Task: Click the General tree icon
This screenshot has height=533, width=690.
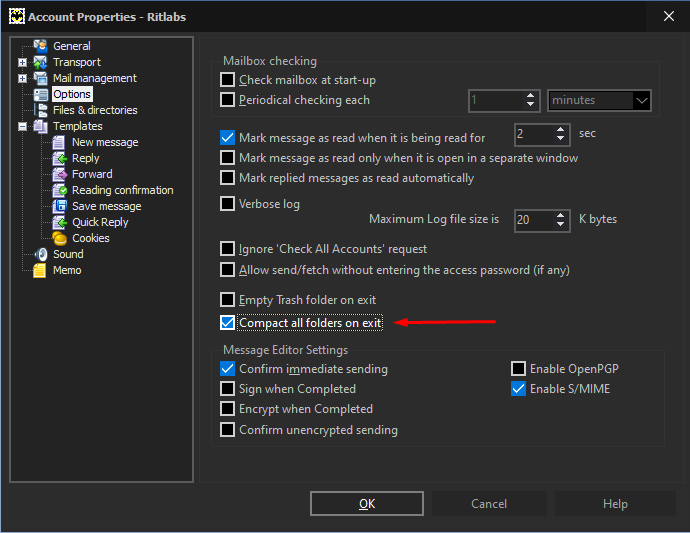Action: click(40, 46)
